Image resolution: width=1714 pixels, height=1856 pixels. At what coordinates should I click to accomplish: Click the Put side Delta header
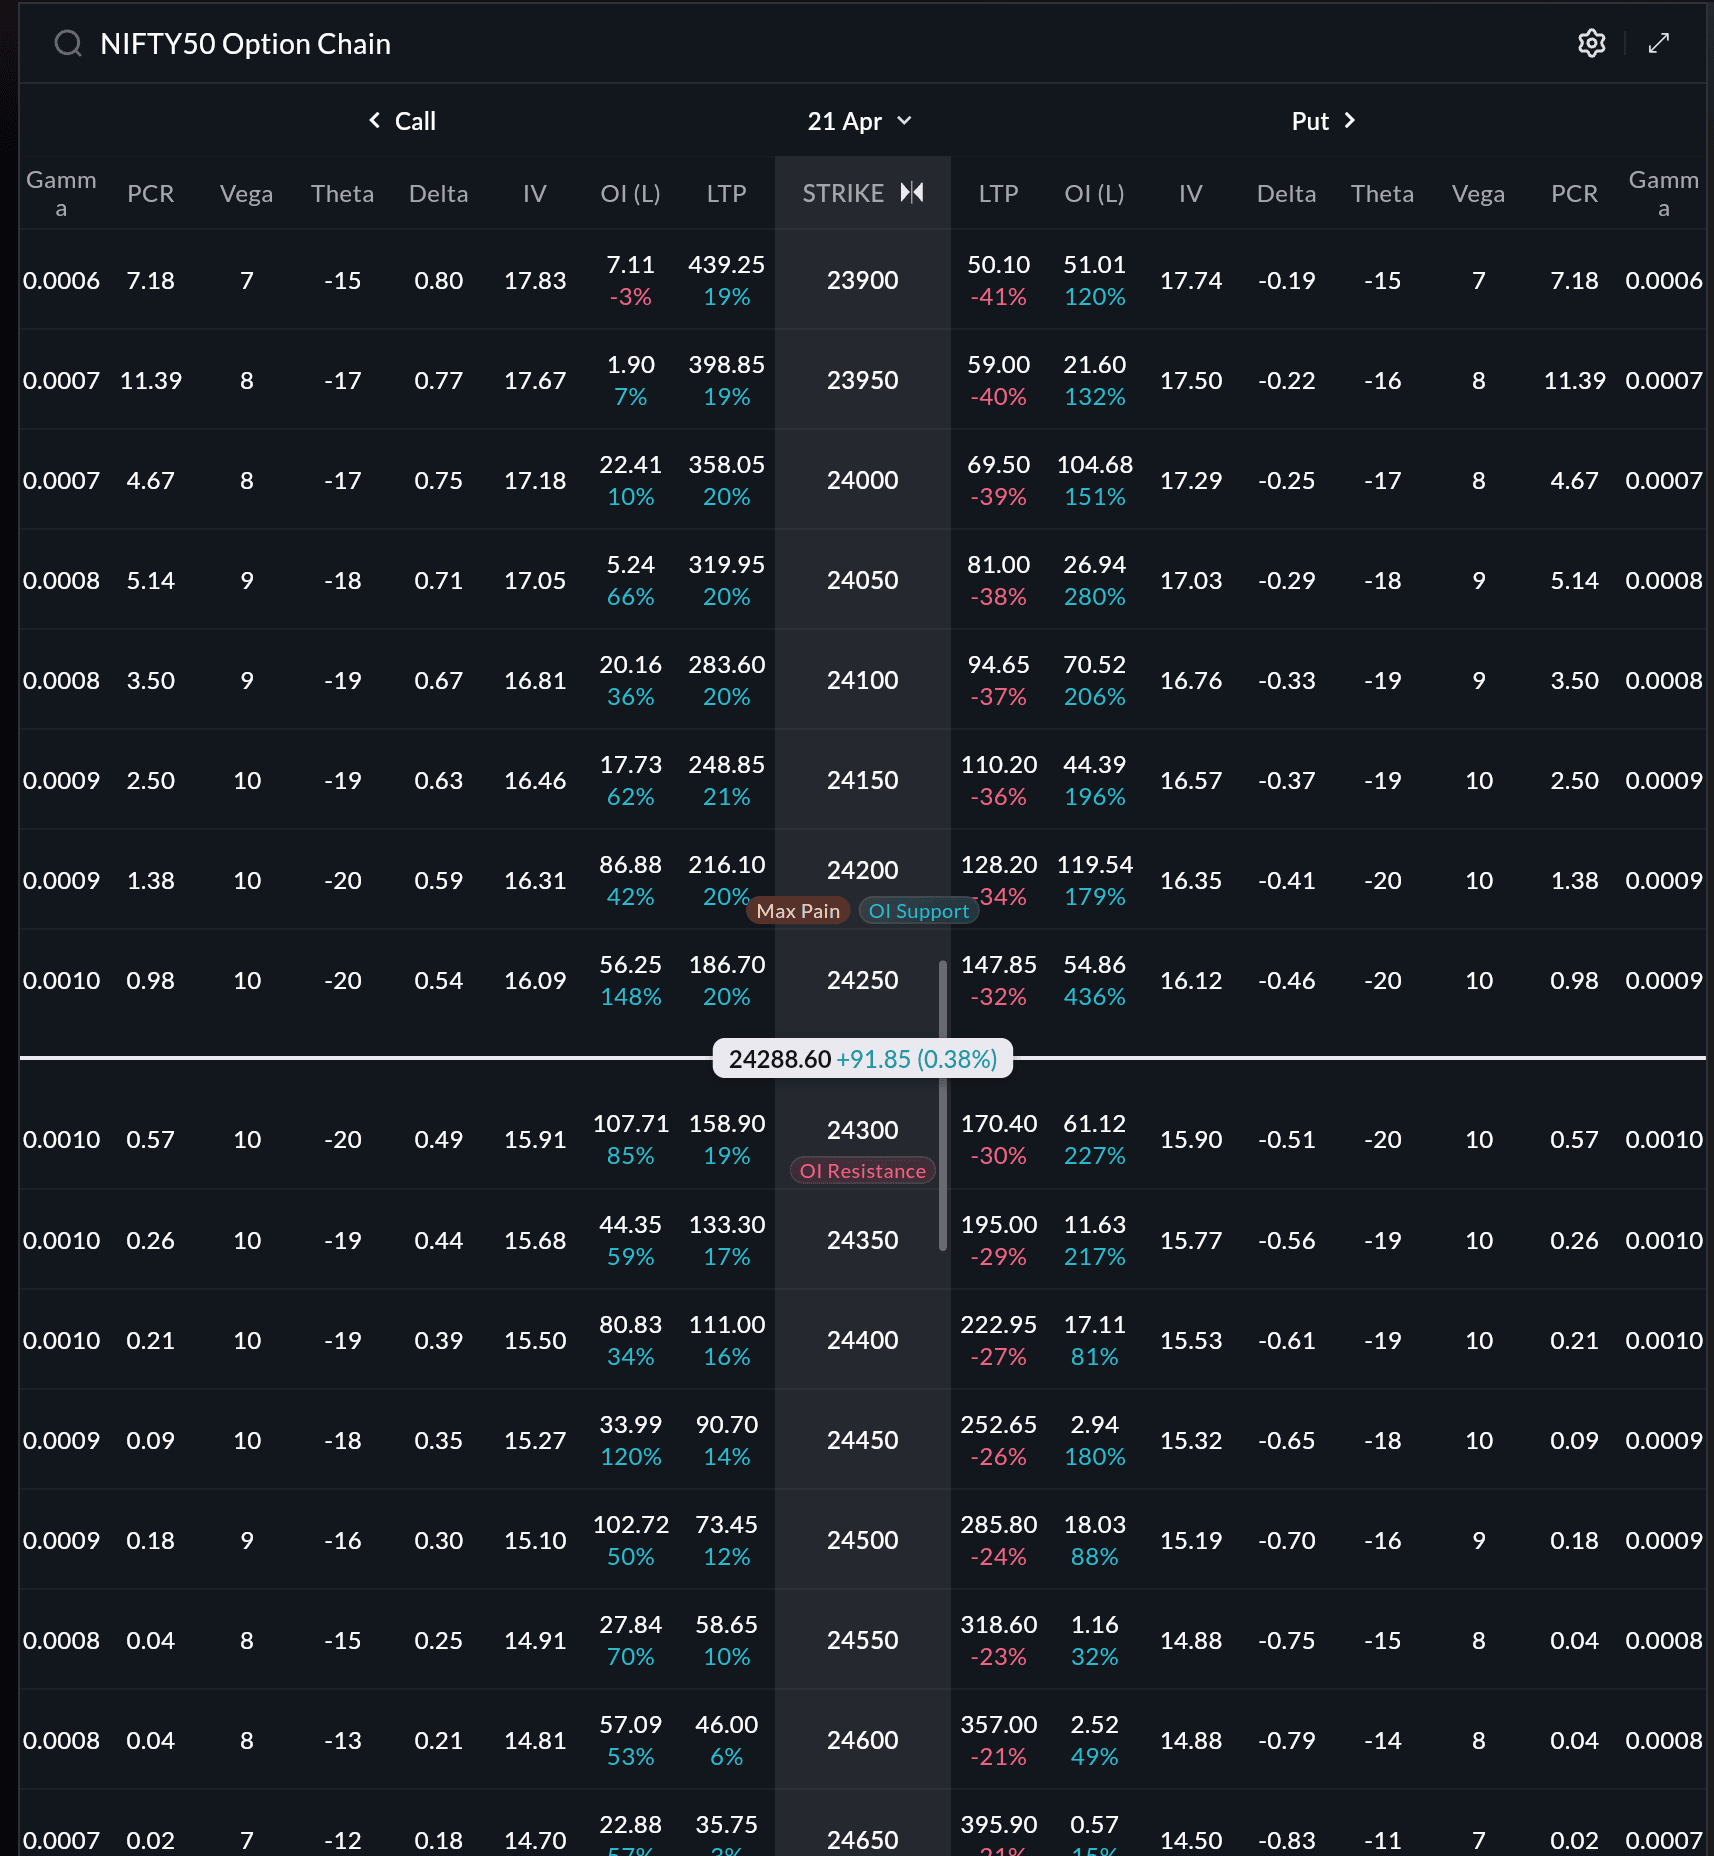[1286, 193]
